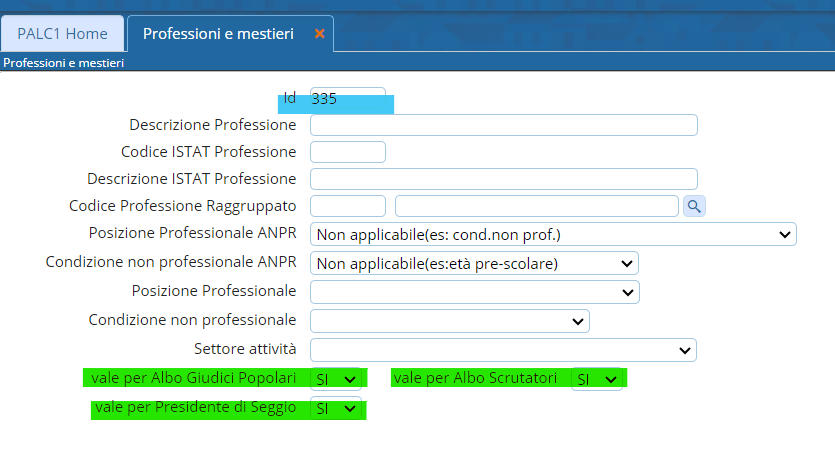Click the vale per Presidente di Seggio label
The width and height of the screenshot is (835, 467).
(x=194, y=408)
